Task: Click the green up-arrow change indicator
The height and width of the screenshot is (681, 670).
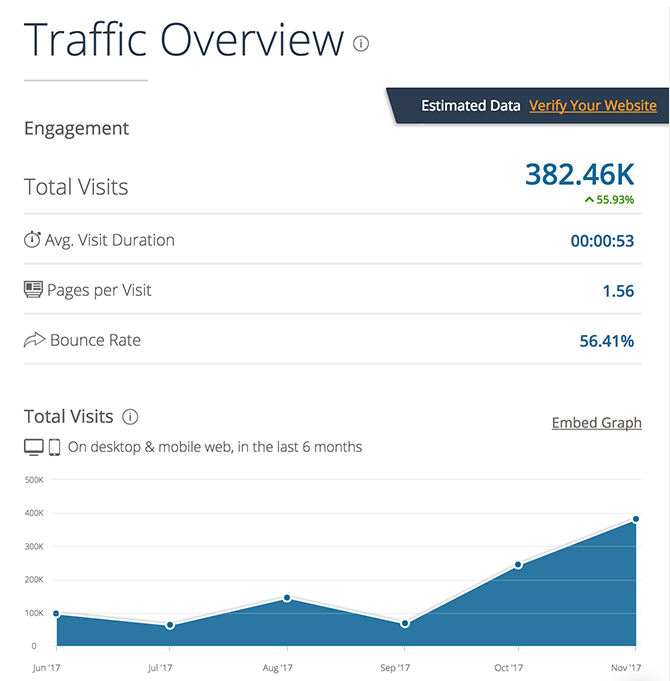Action: pyautogui.click(x=589, y=200)
